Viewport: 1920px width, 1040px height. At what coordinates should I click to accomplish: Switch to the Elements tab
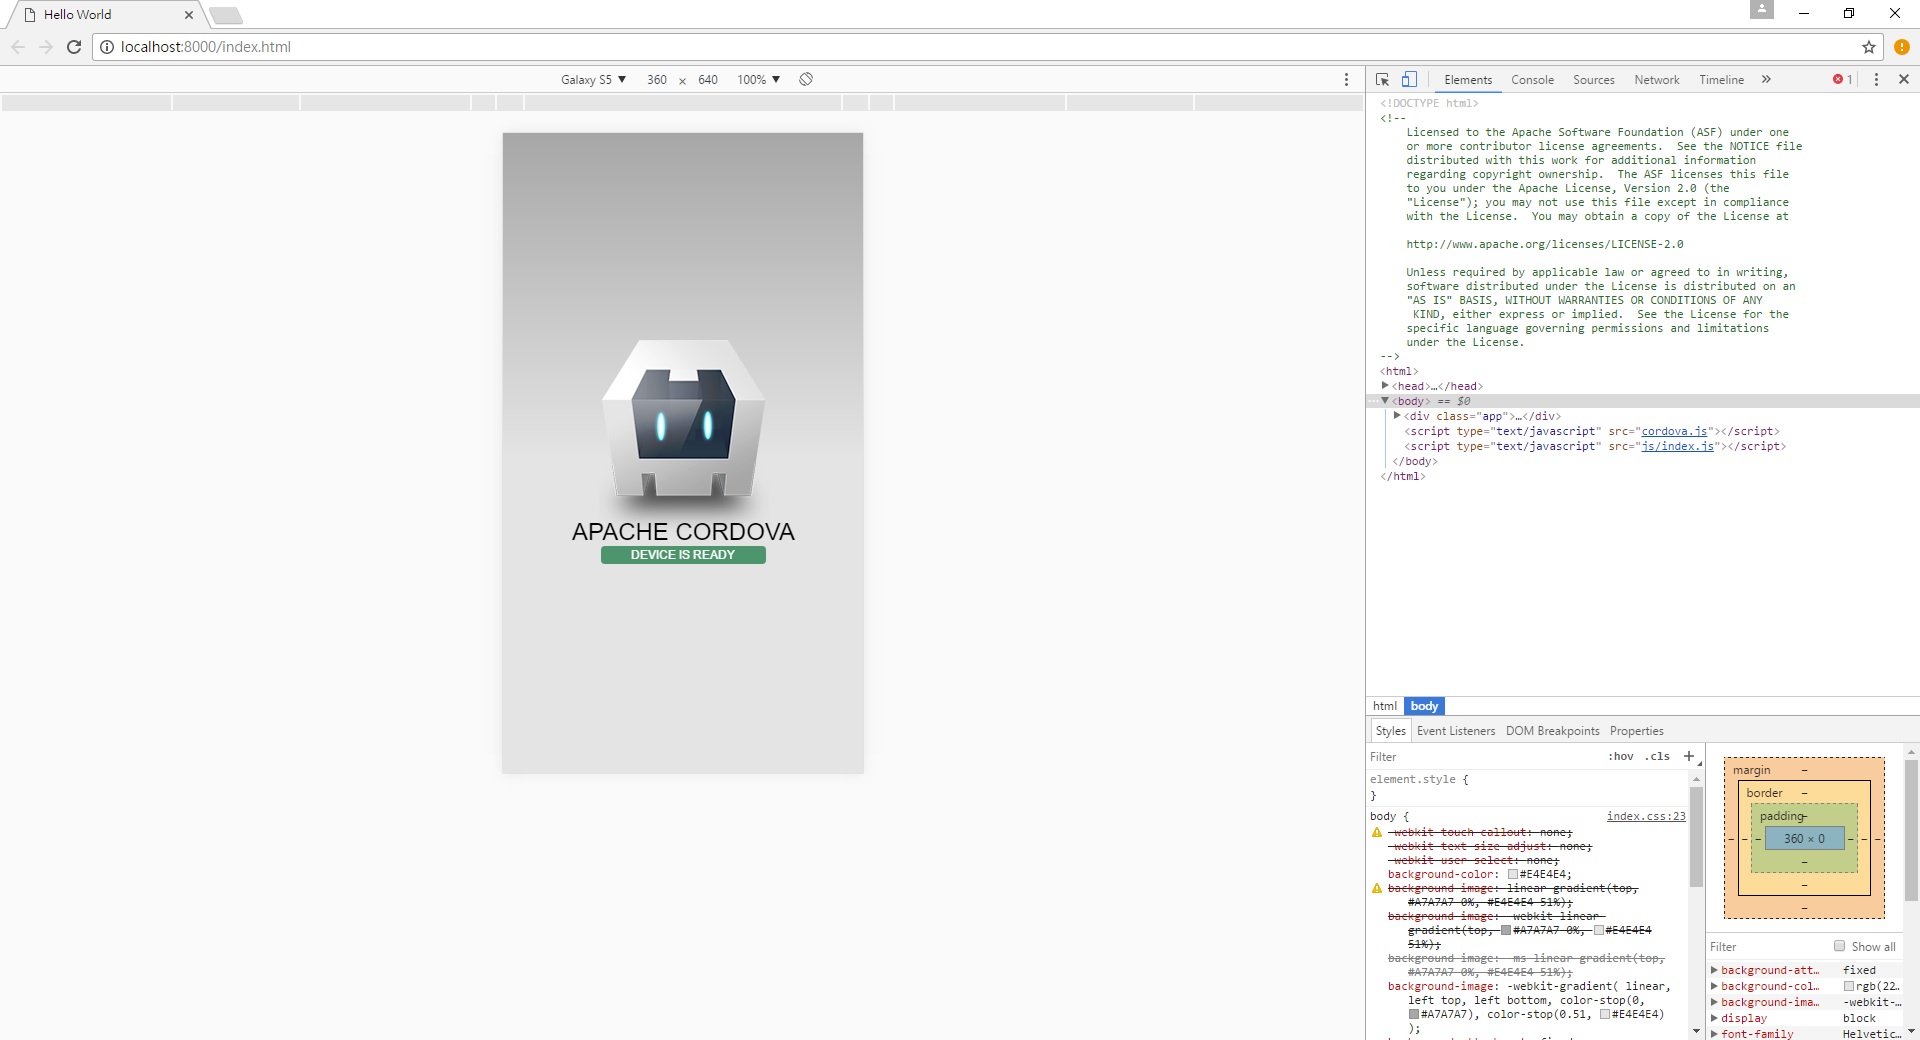coord(1468,80)
